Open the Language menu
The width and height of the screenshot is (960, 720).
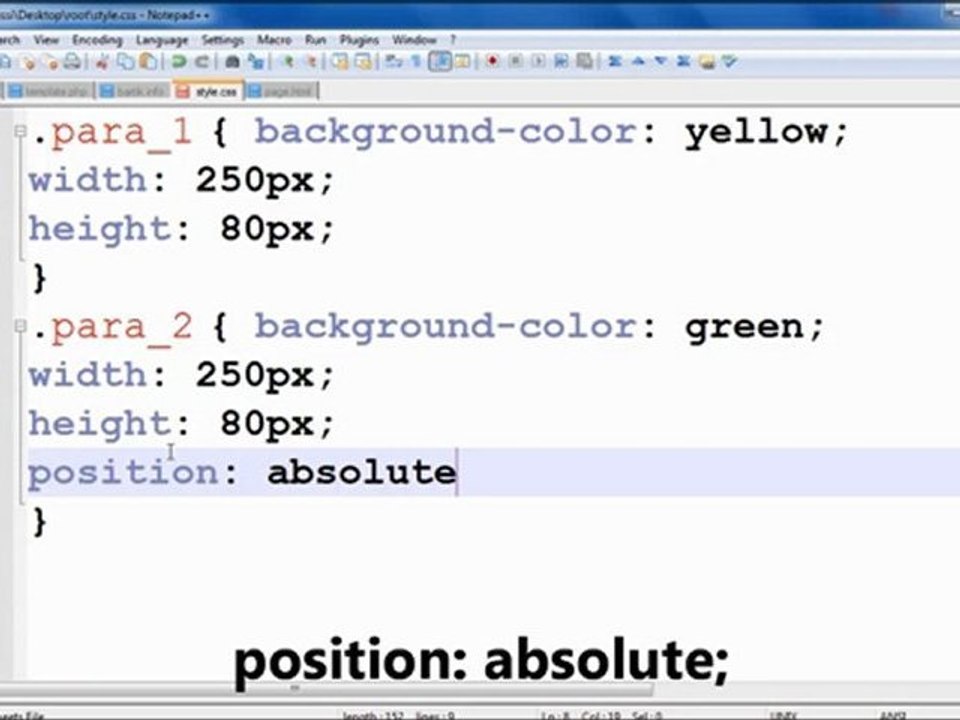pyautogui.click(x=162, y=40)
